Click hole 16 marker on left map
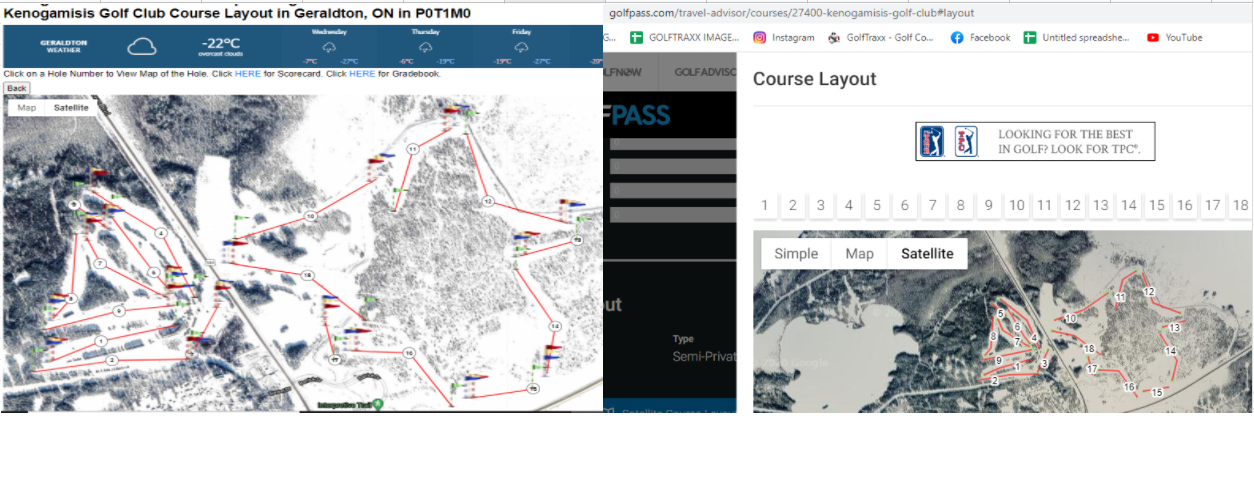Image resolution: width=1254 pixels, height=481 pixels. [x=409, y=353]
